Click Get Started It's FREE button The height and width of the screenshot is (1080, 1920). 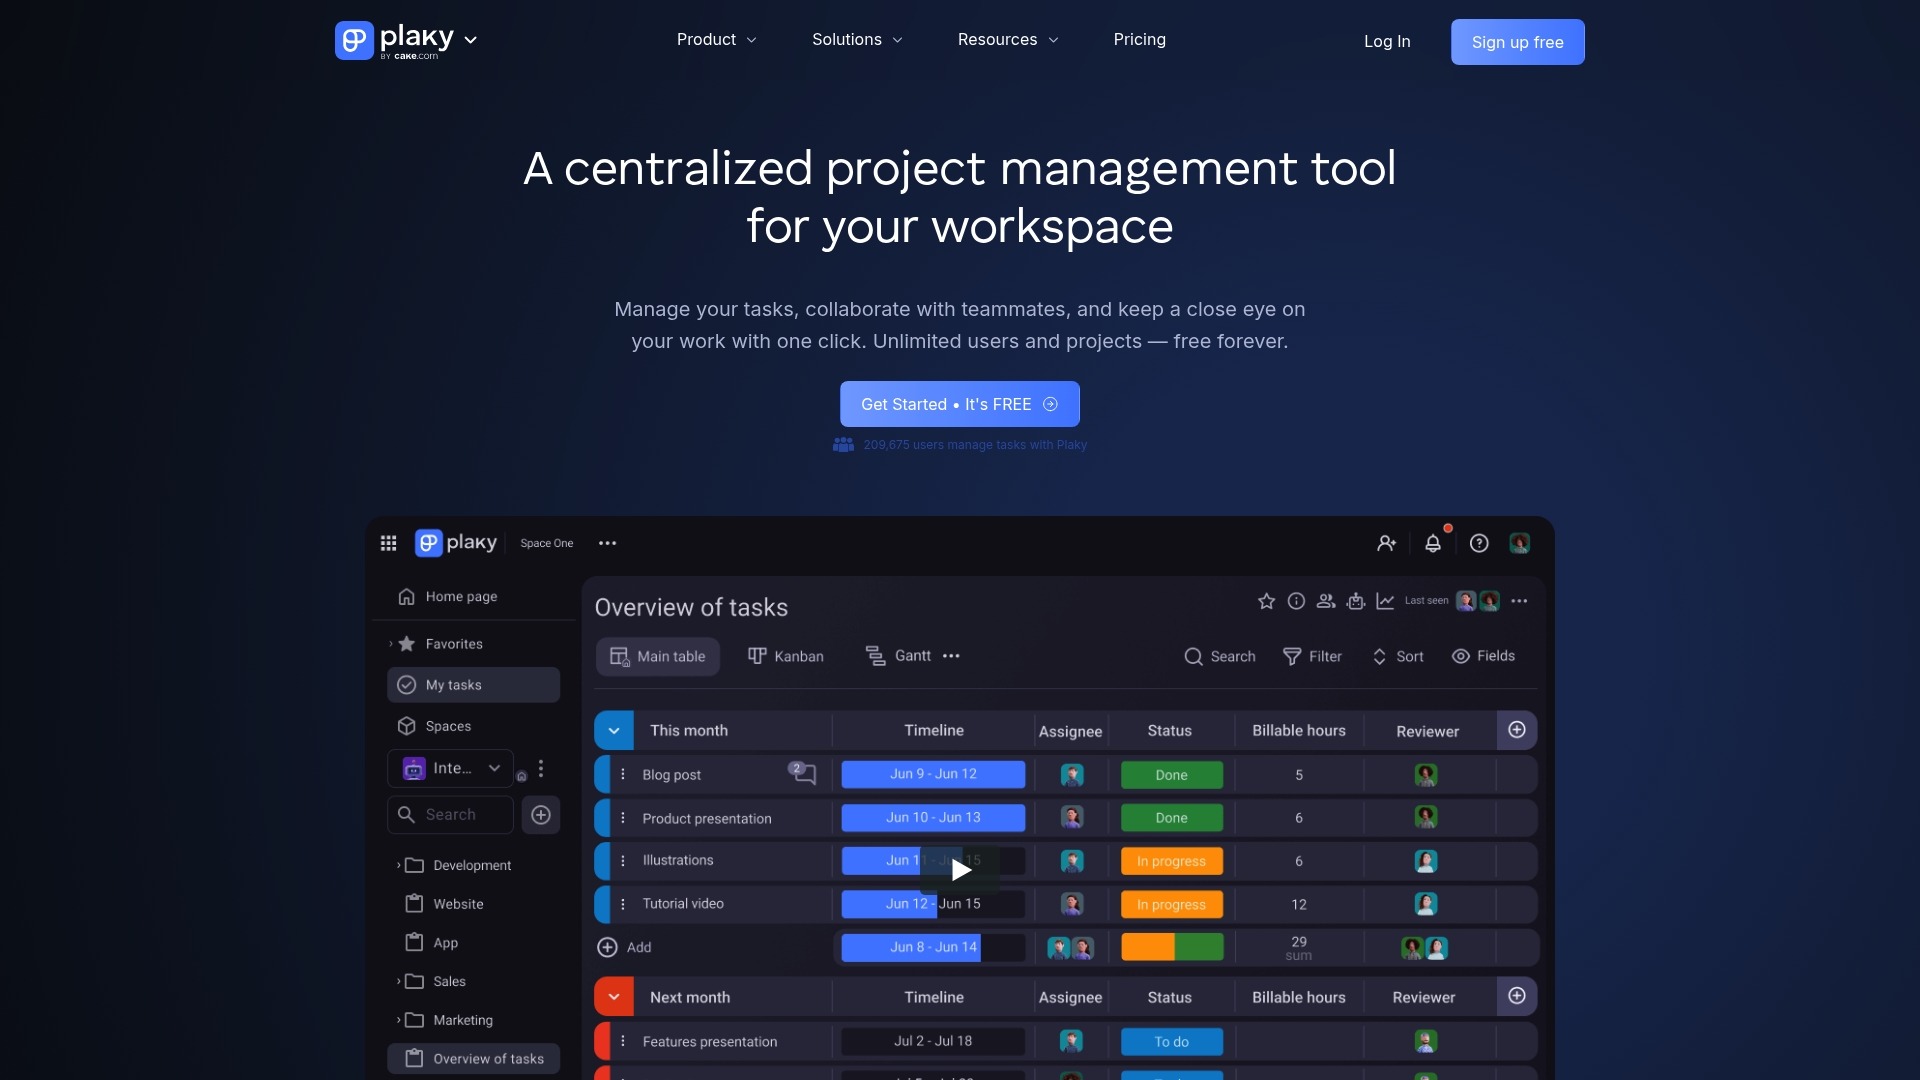point(960,404)
